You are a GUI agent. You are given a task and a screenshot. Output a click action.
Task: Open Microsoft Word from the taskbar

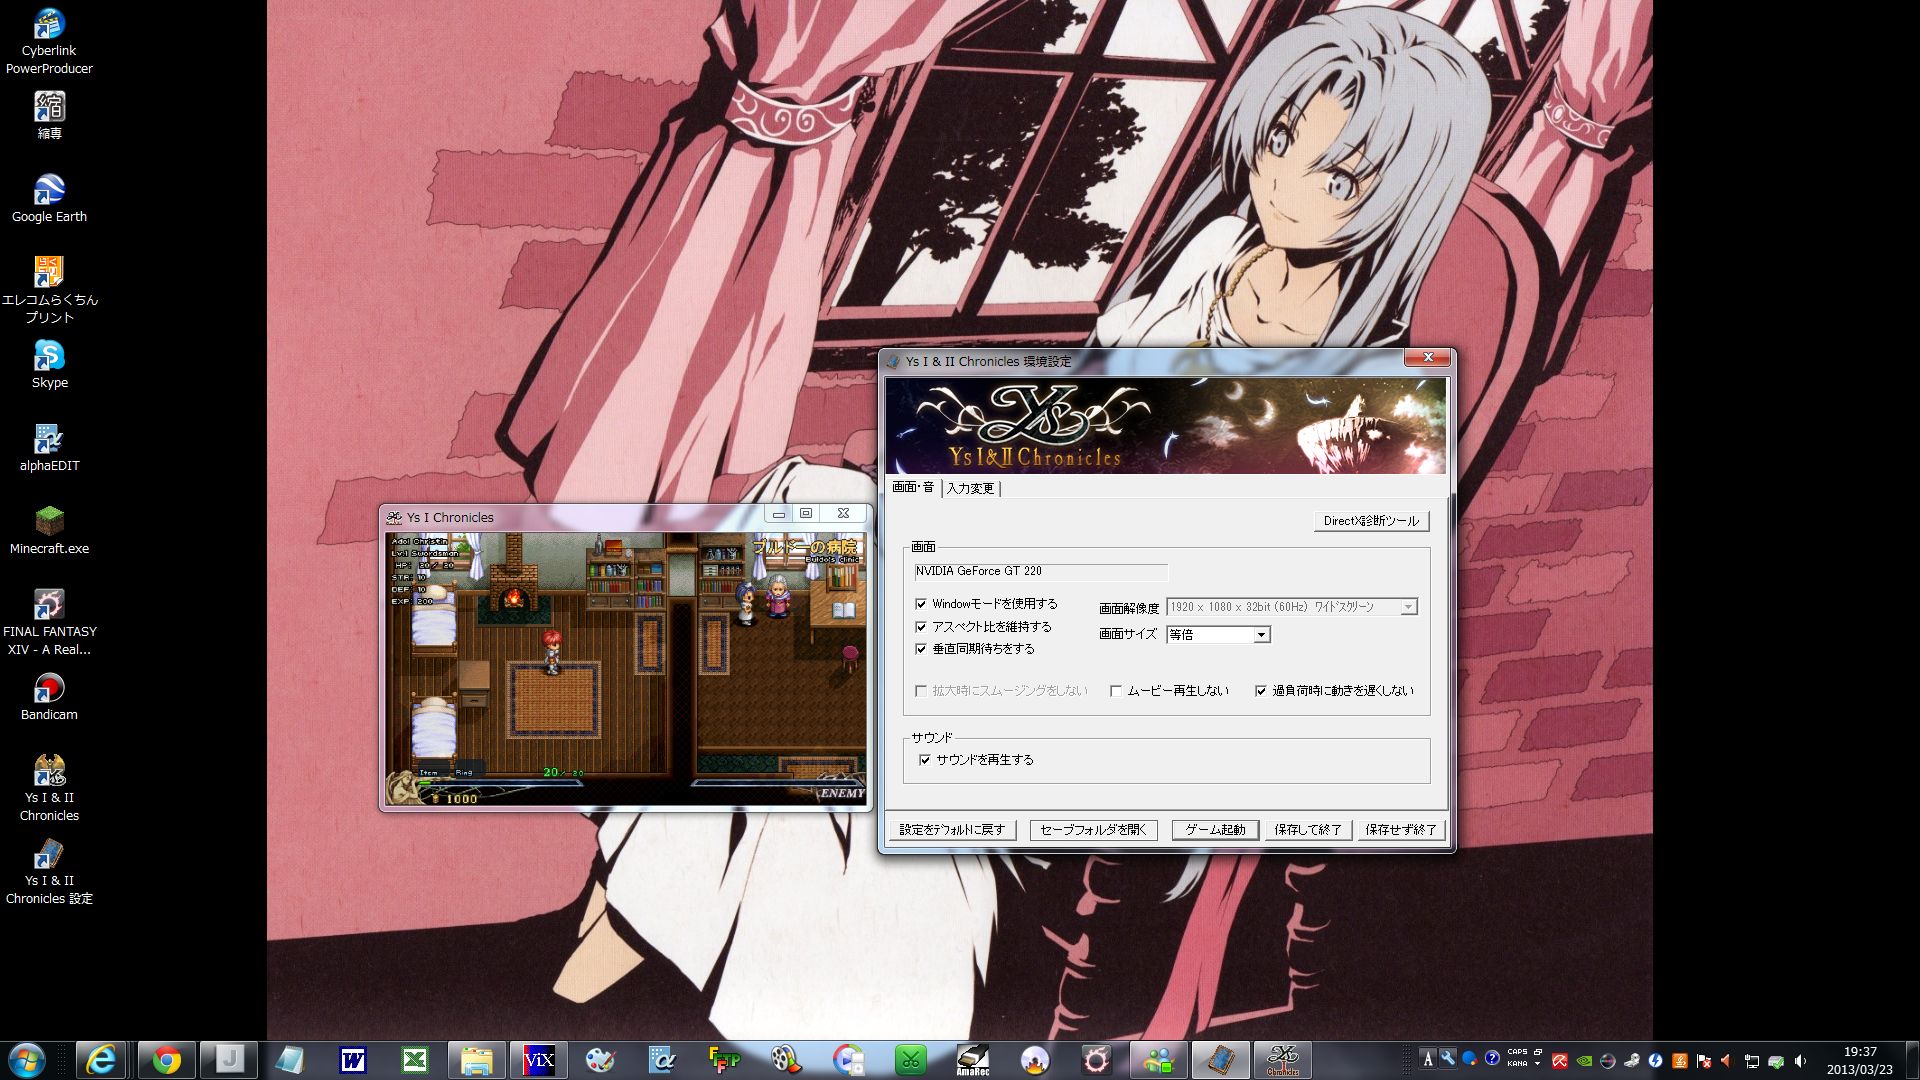pyautogui.click(x=352, y=1060)
